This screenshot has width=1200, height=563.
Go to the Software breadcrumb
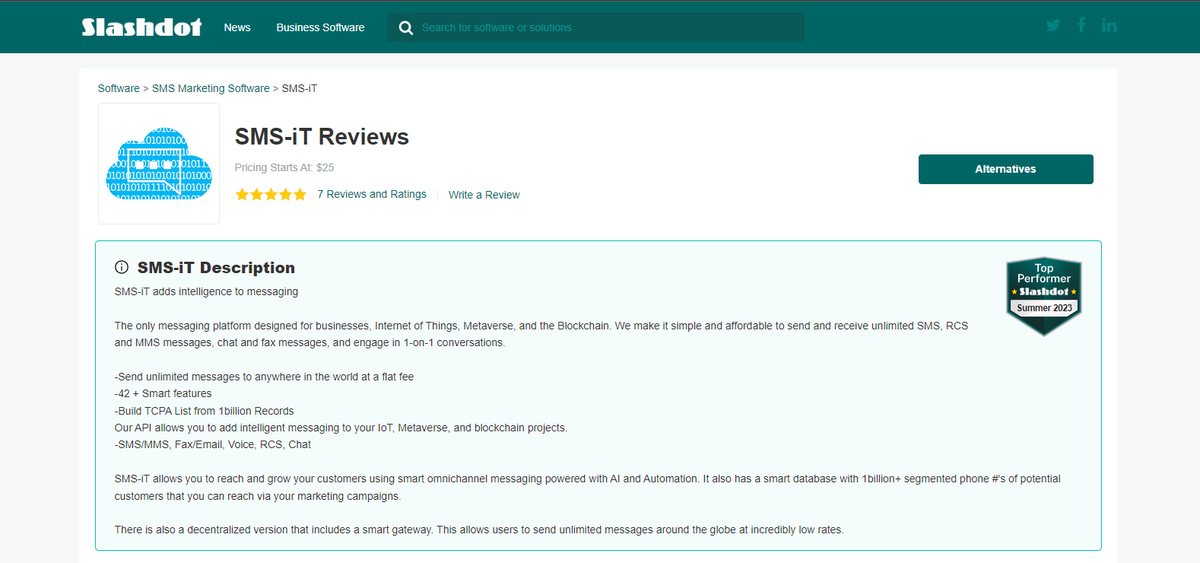119,88
